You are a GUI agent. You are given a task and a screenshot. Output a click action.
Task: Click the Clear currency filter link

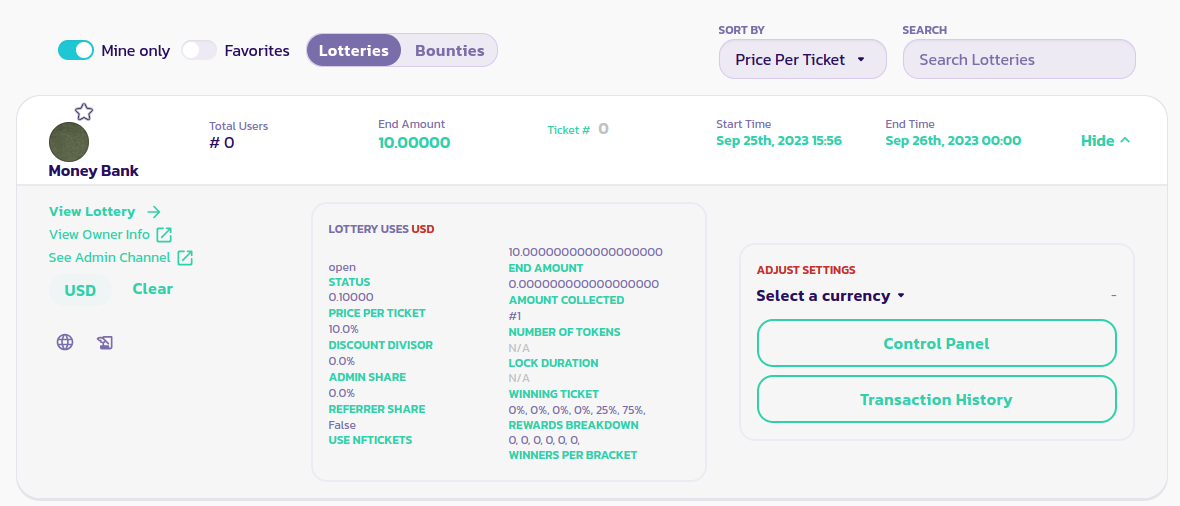pyautogui.click(x=153, y=289)
